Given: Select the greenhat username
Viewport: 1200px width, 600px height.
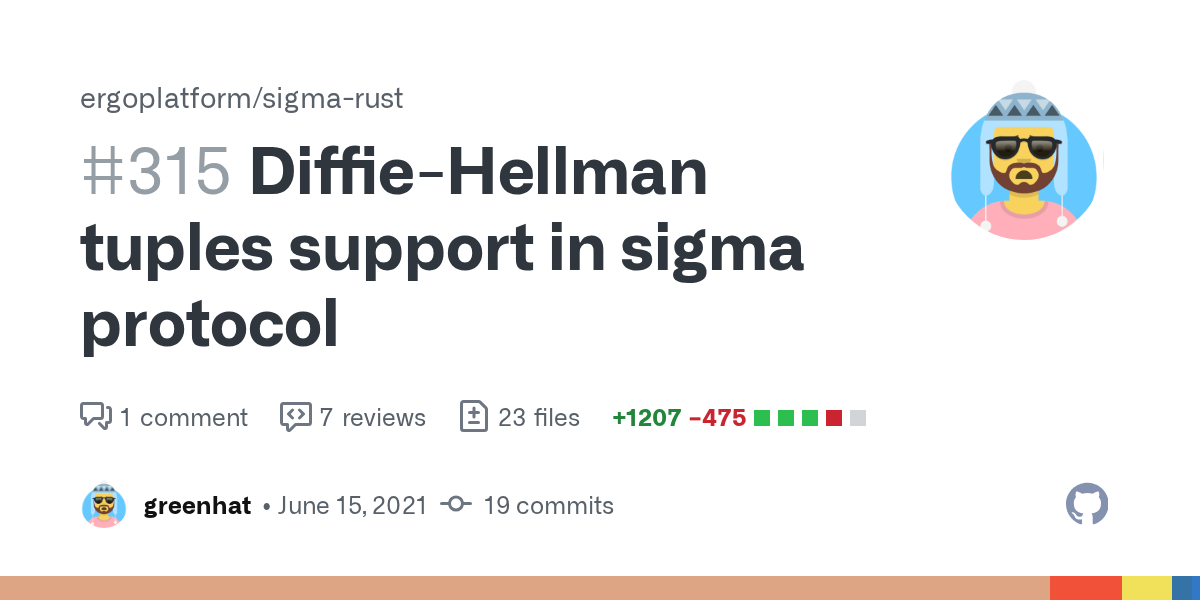Looking at the screenshot, I should click(x=197, y=506).
